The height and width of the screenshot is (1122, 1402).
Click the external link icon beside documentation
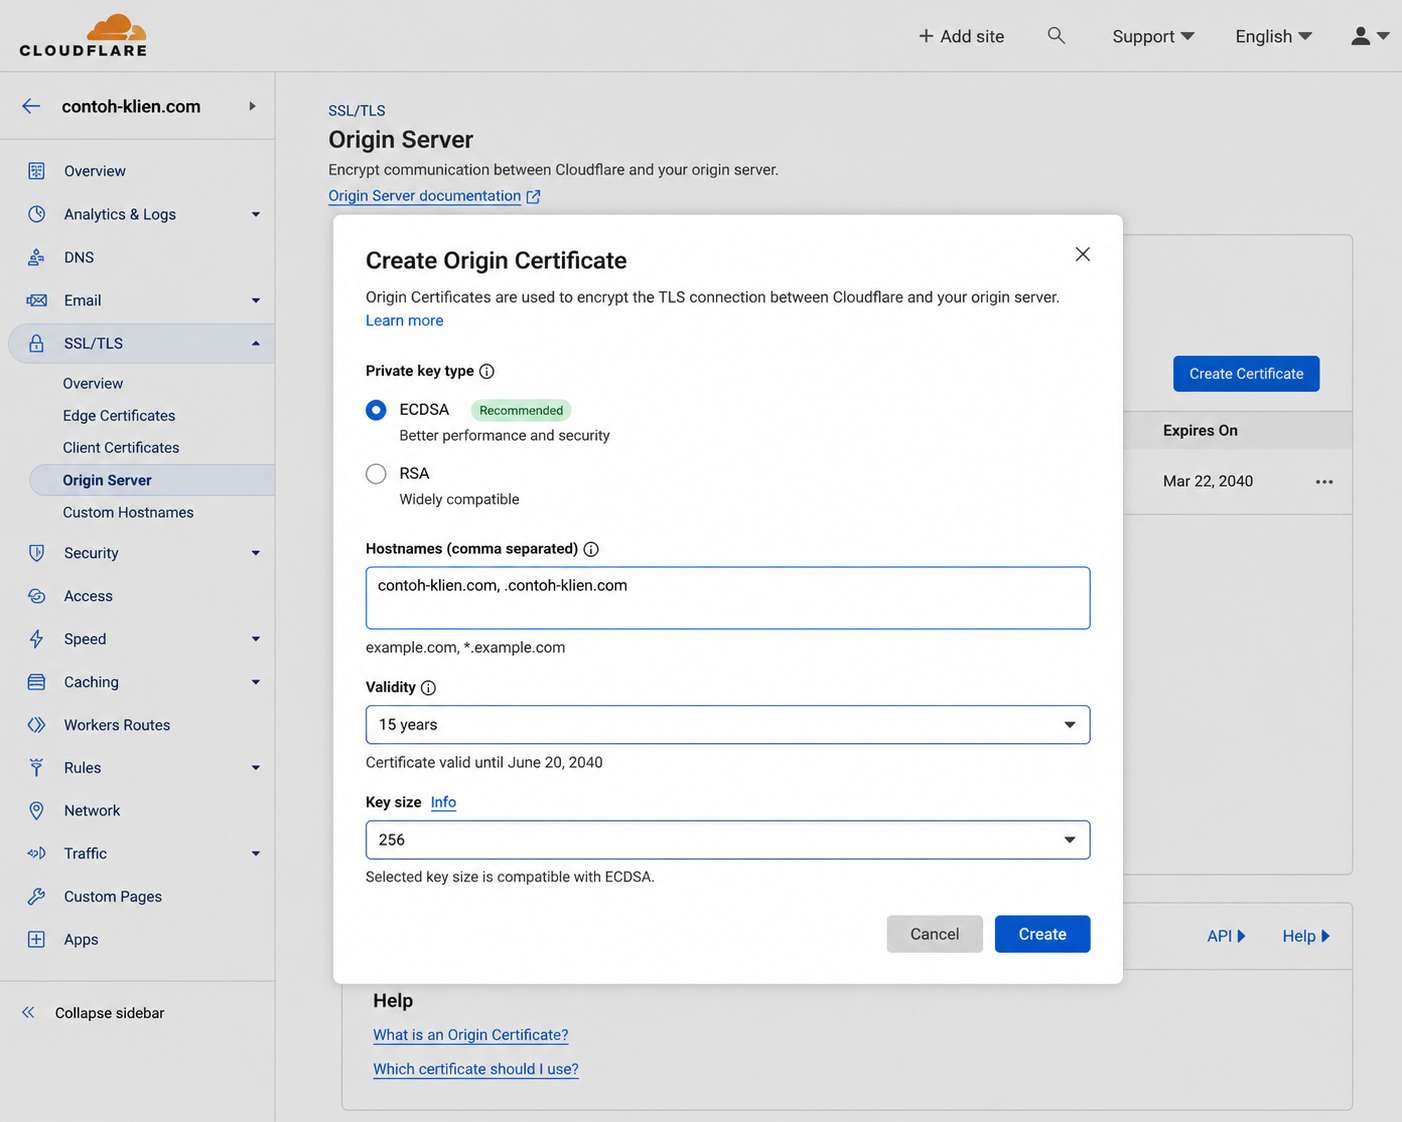(x=533, y=197)
